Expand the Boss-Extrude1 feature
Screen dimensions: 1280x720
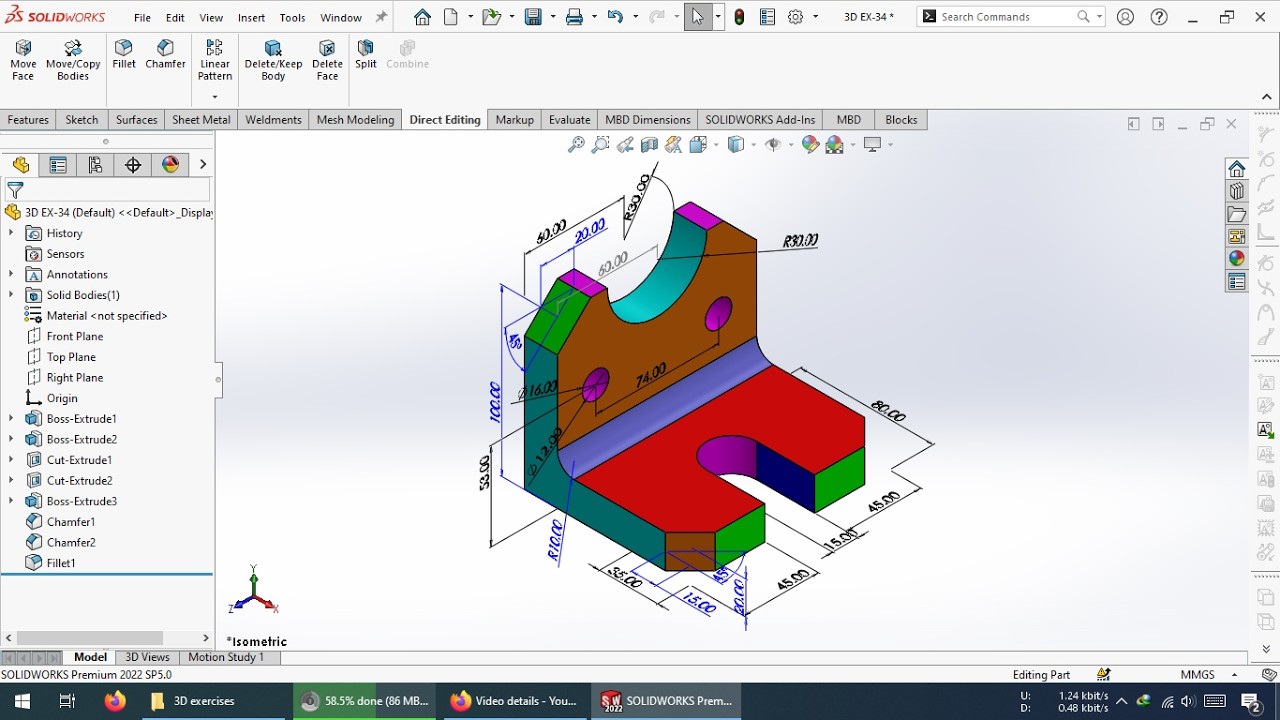coord(11,419)
